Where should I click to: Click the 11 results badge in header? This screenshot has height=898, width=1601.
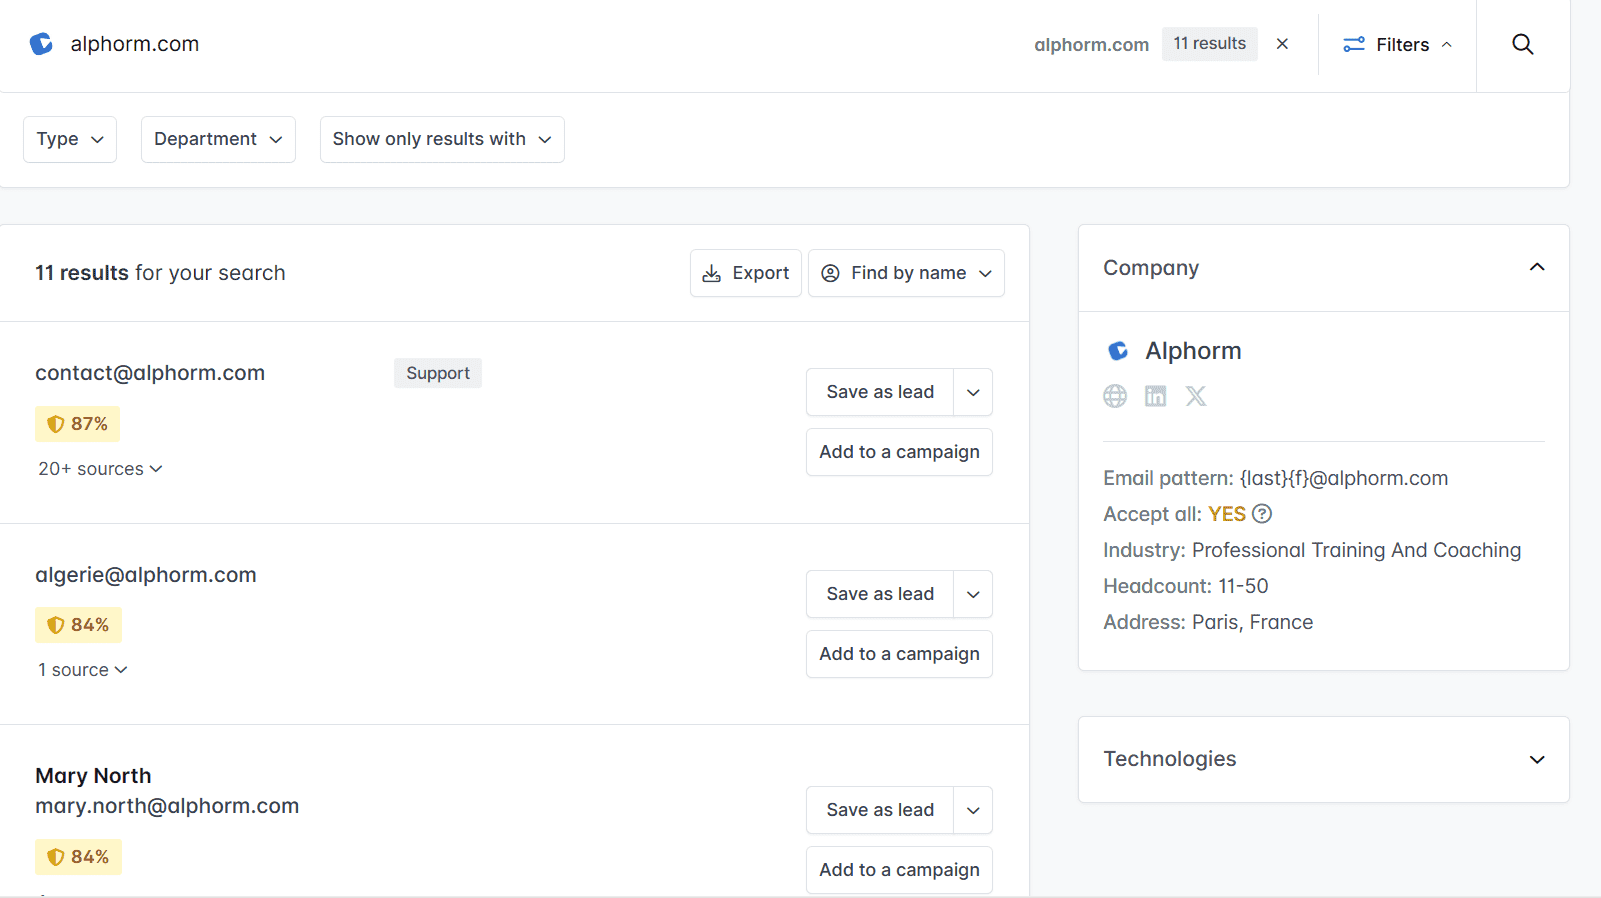click(x=1209, y=44)
